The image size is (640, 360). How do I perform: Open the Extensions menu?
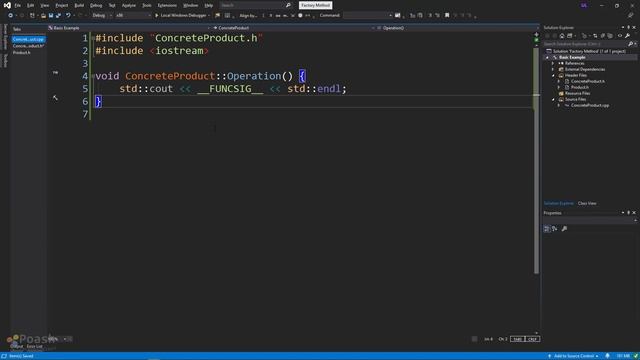click(167, 5)
